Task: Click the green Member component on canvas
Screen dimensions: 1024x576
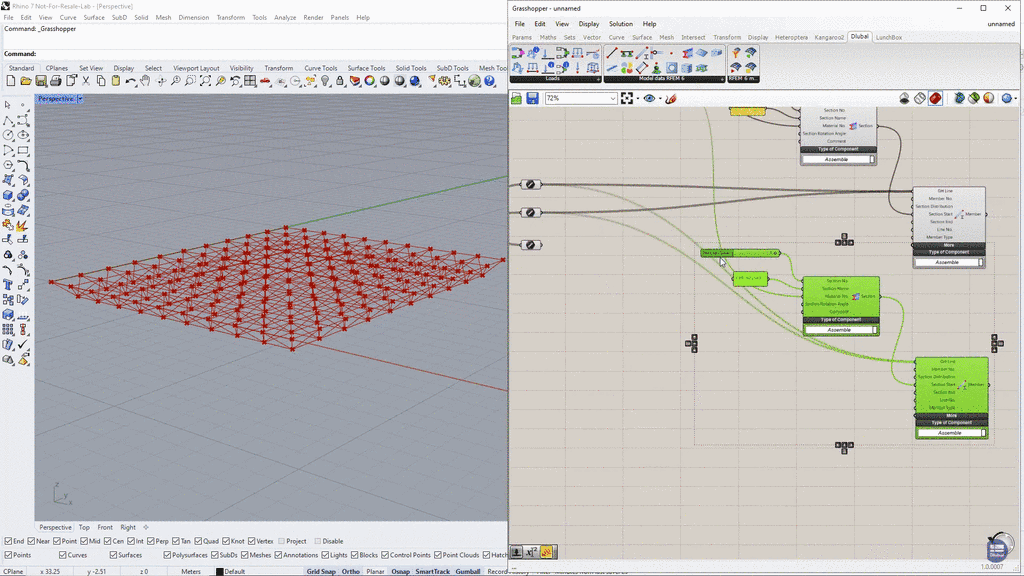Action: click(952, 398)
